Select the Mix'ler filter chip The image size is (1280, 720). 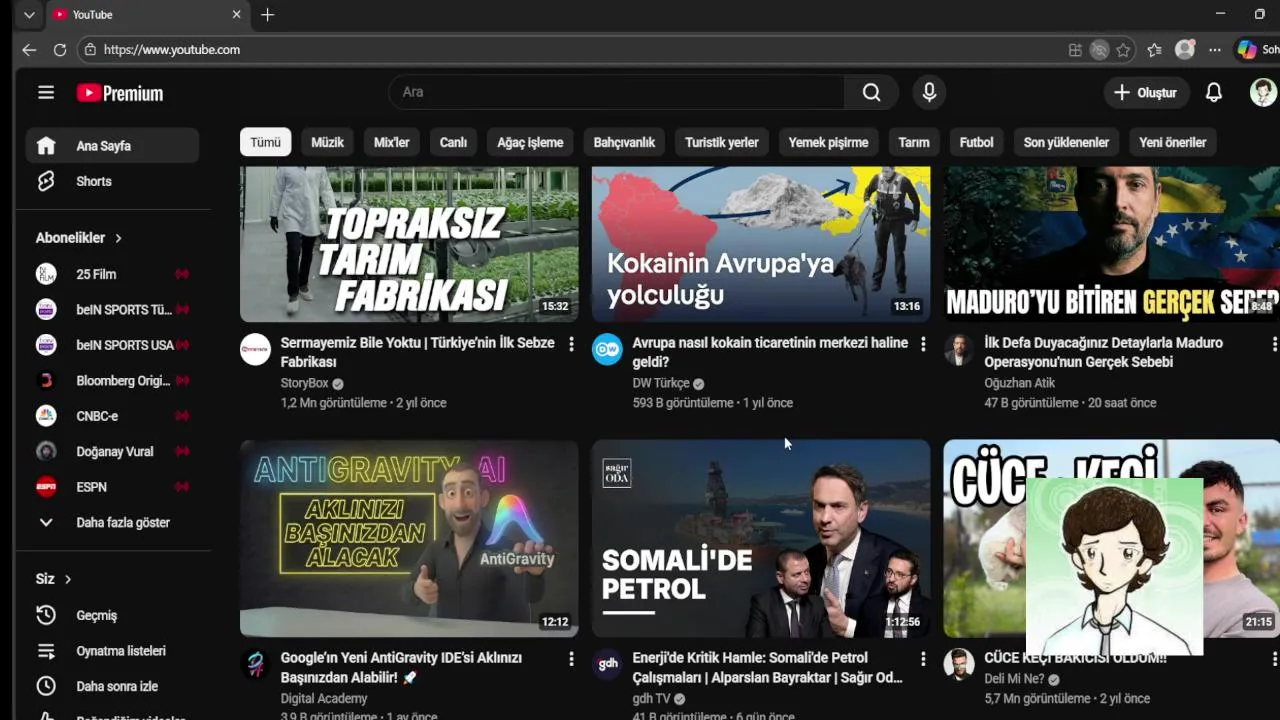[x=391, y=142]
